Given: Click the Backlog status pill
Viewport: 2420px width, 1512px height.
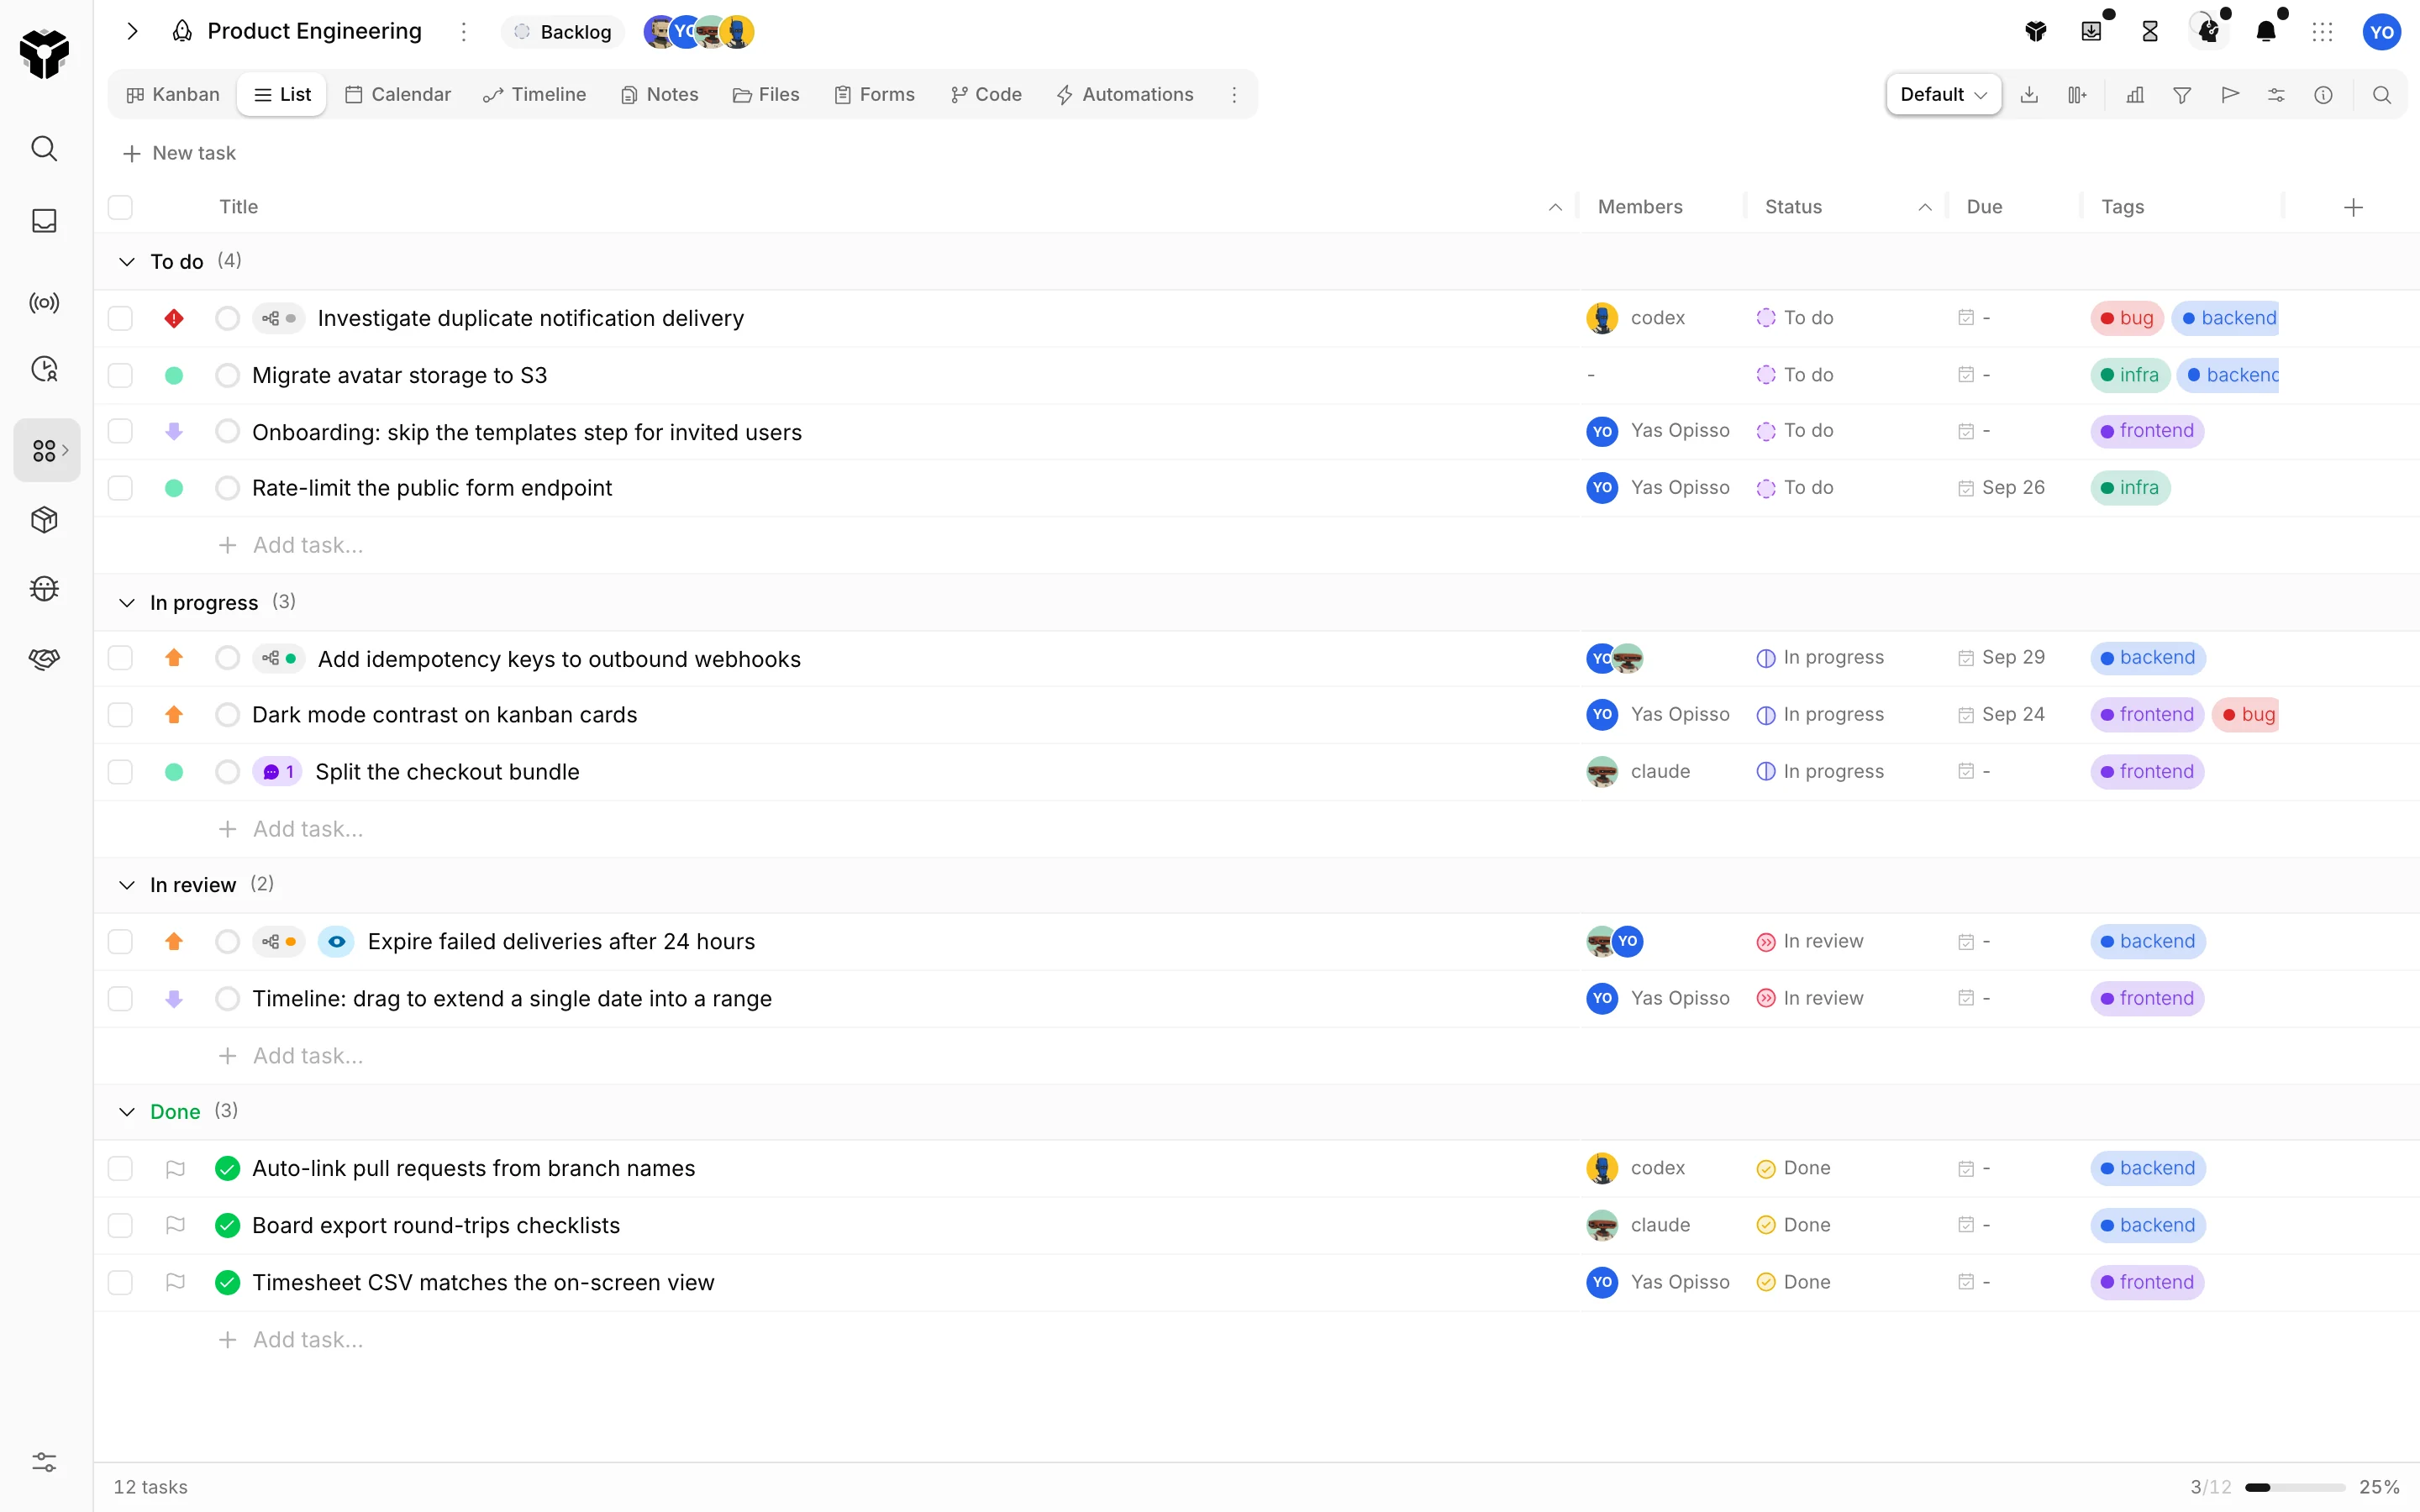Looking at the screenshot, I should tap(563, 32).
